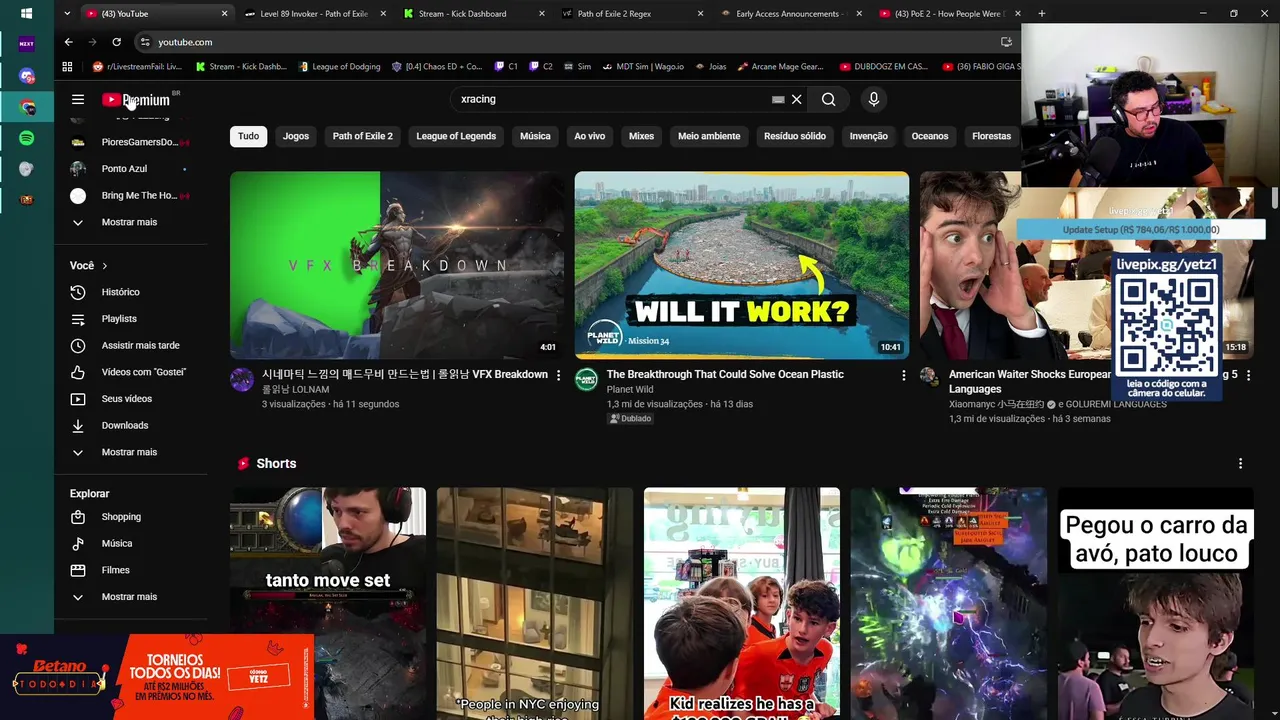The height and width of the screenshot is (720, 1280).
Task: Open League of Dodging bookmark
Action: click(x=339, y=67)
